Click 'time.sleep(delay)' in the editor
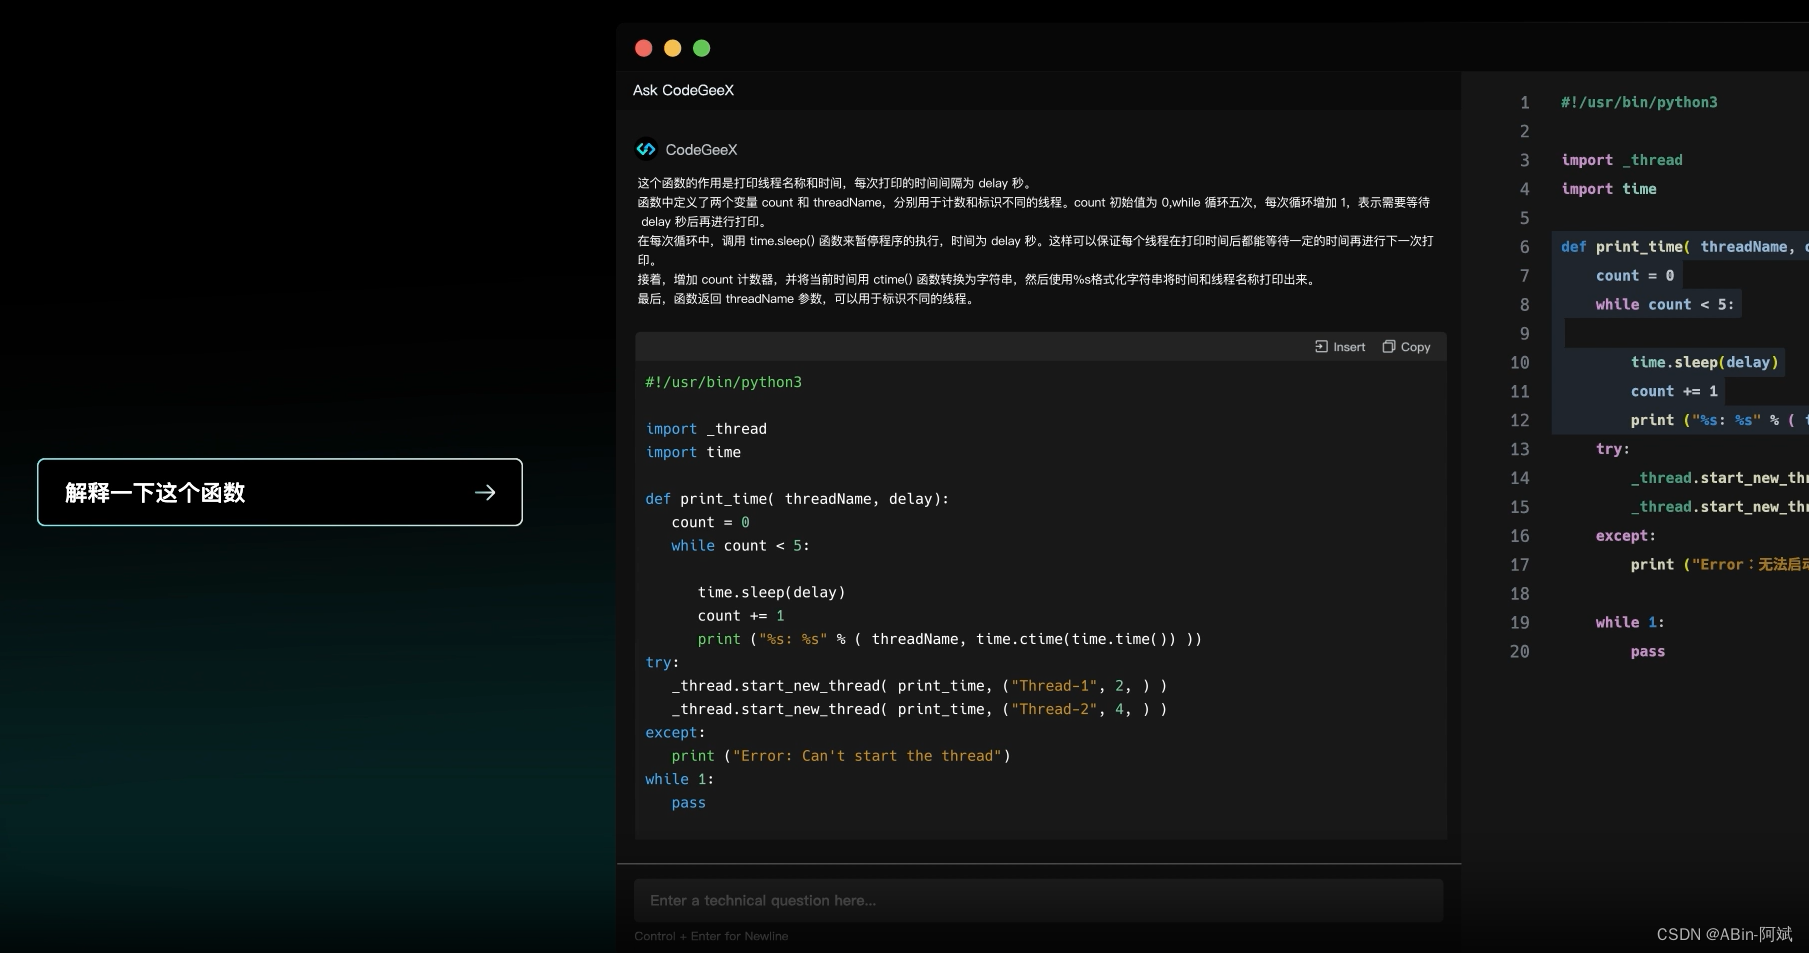The width and height of the screenshot is (1809, 953). [1705, 362]
